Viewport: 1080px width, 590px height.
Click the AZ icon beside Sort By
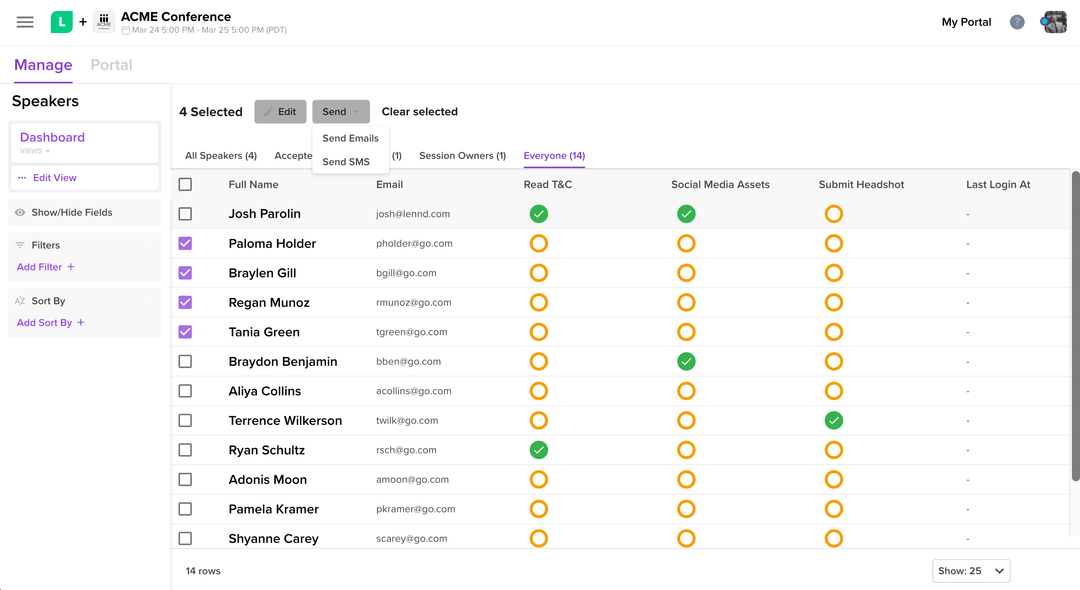(x=22, y=300)
